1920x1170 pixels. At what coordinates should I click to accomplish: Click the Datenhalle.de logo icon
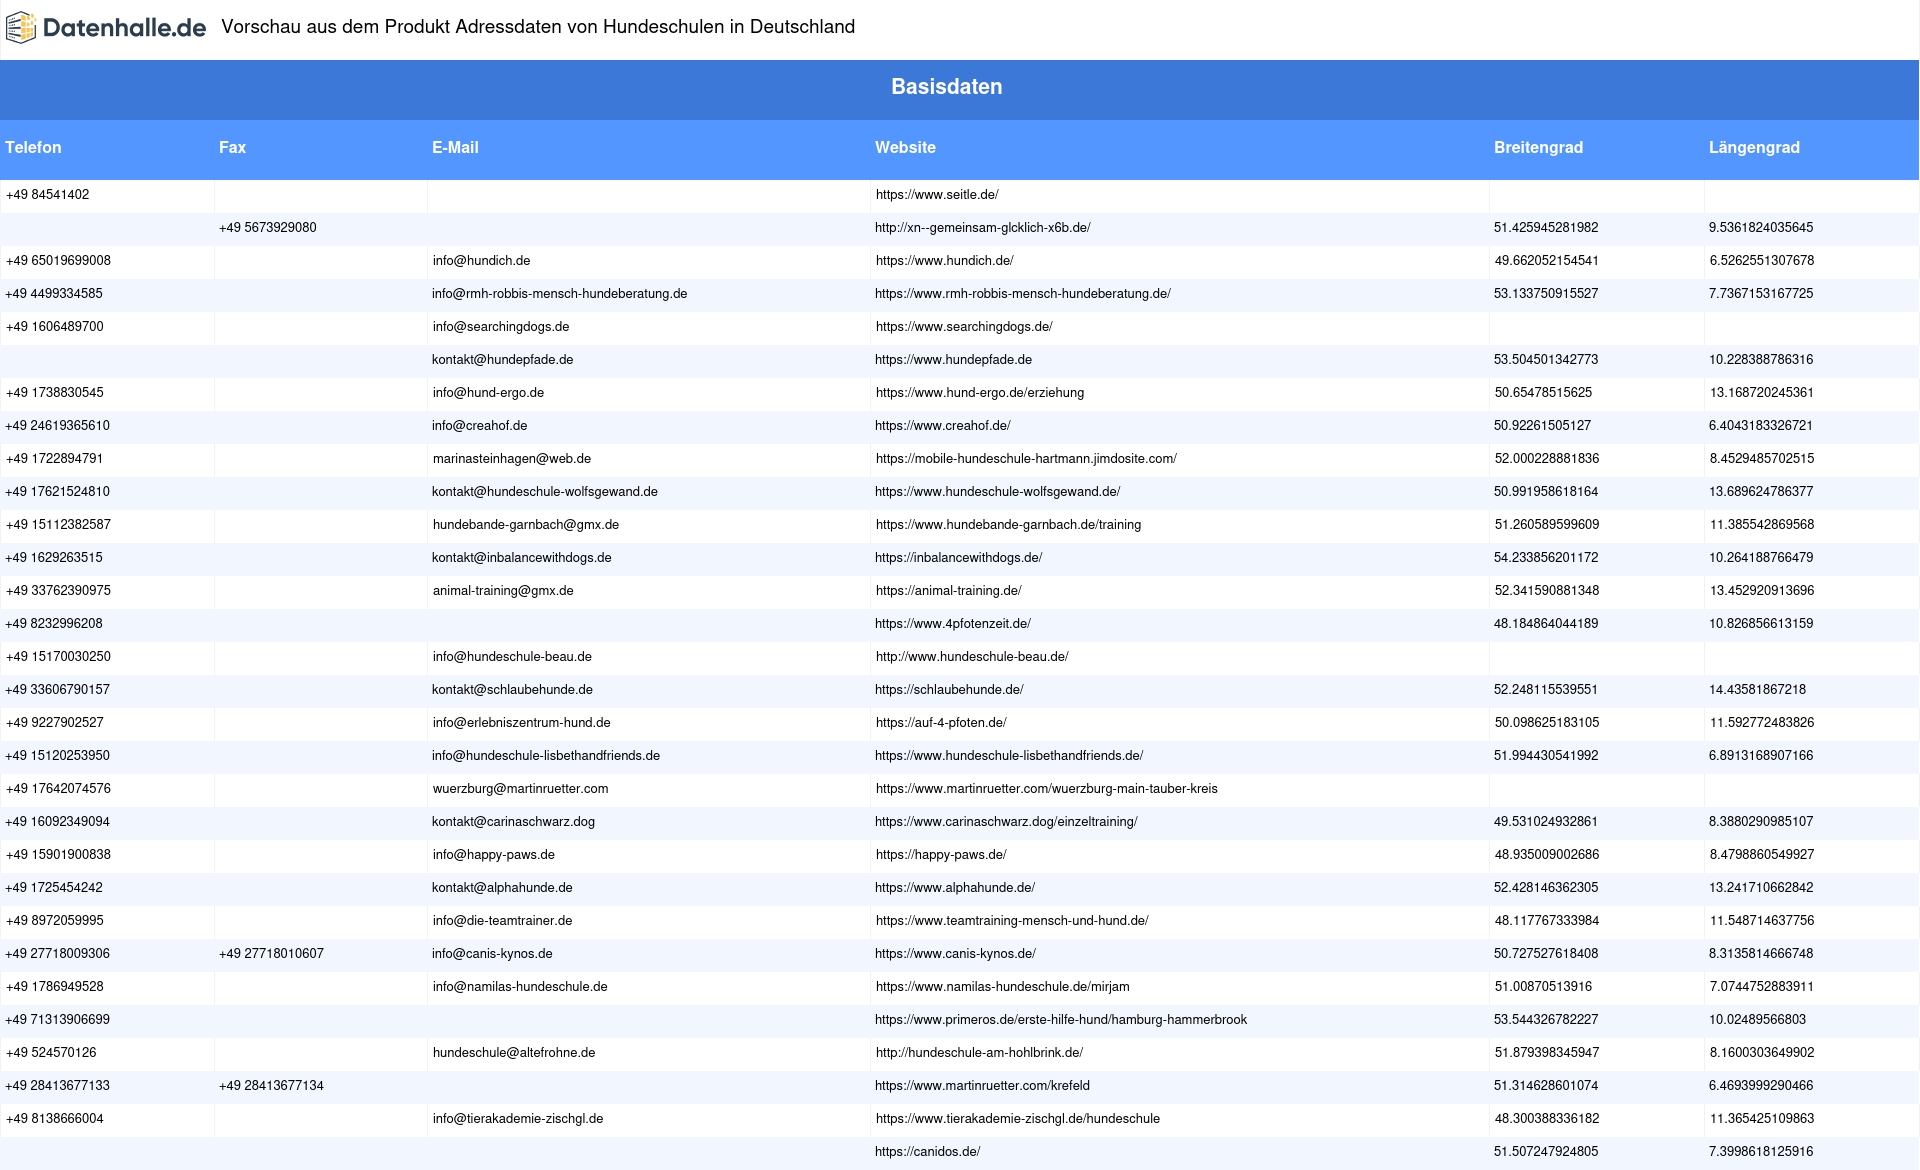21,28
